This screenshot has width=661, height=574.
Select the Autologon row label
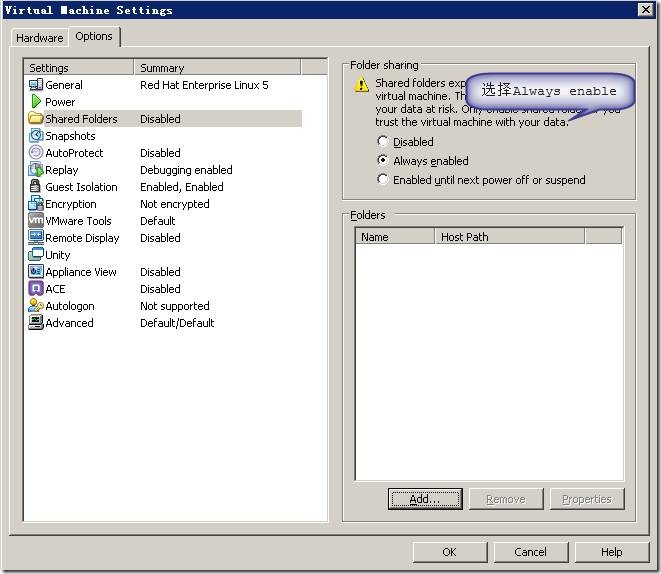70,306
